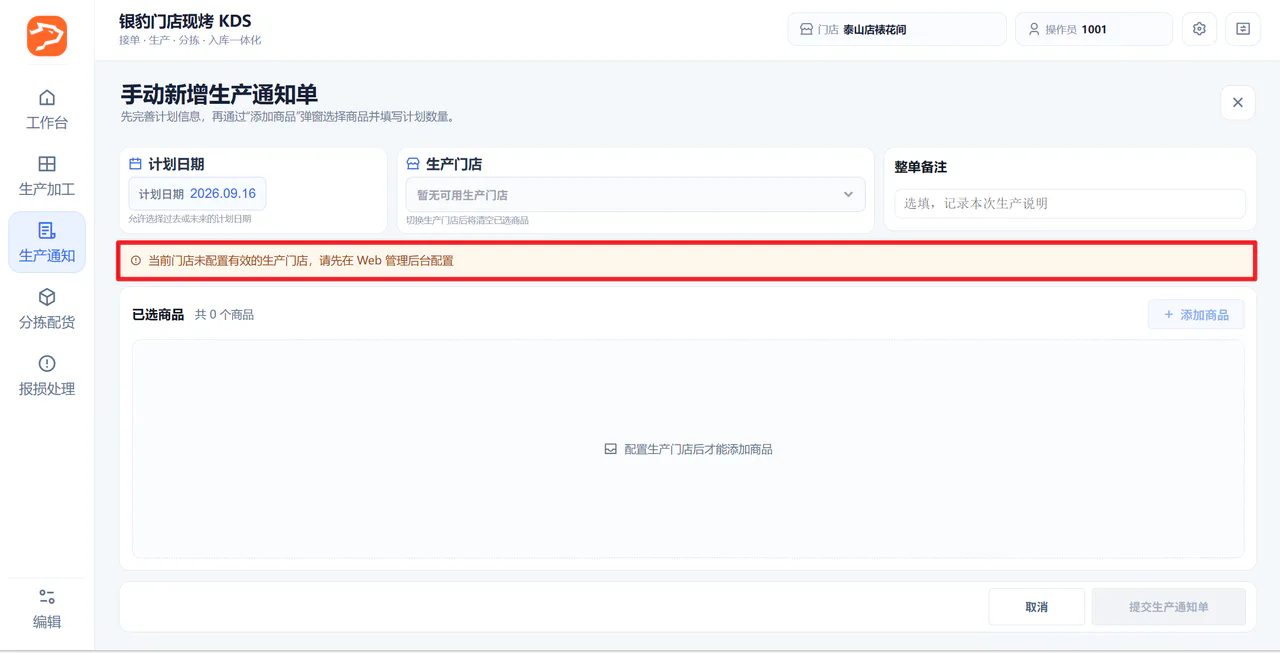
Task: Click the orange 银豹 leopard logo
Action: (47, 36)
